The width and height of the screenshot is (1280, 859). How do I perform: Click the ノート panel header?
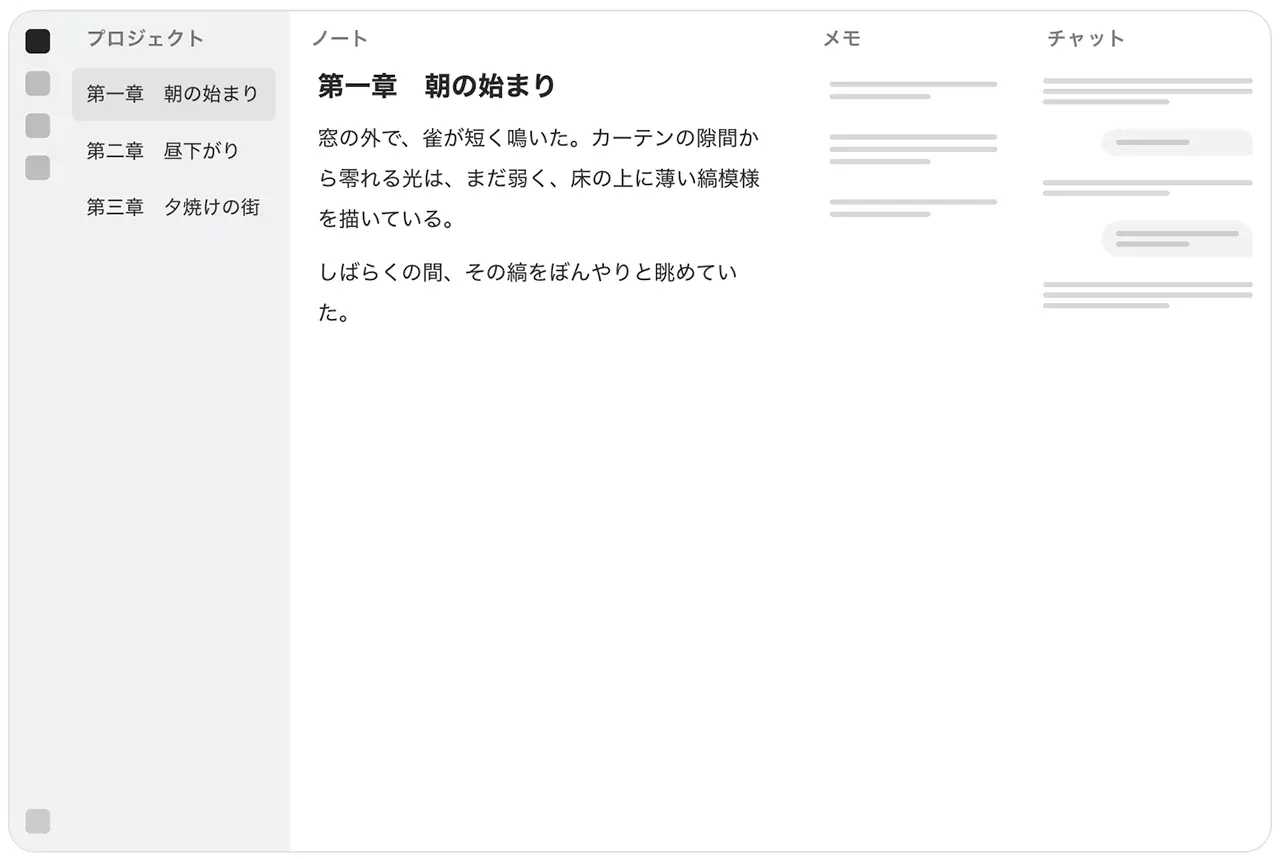[340, 39]
